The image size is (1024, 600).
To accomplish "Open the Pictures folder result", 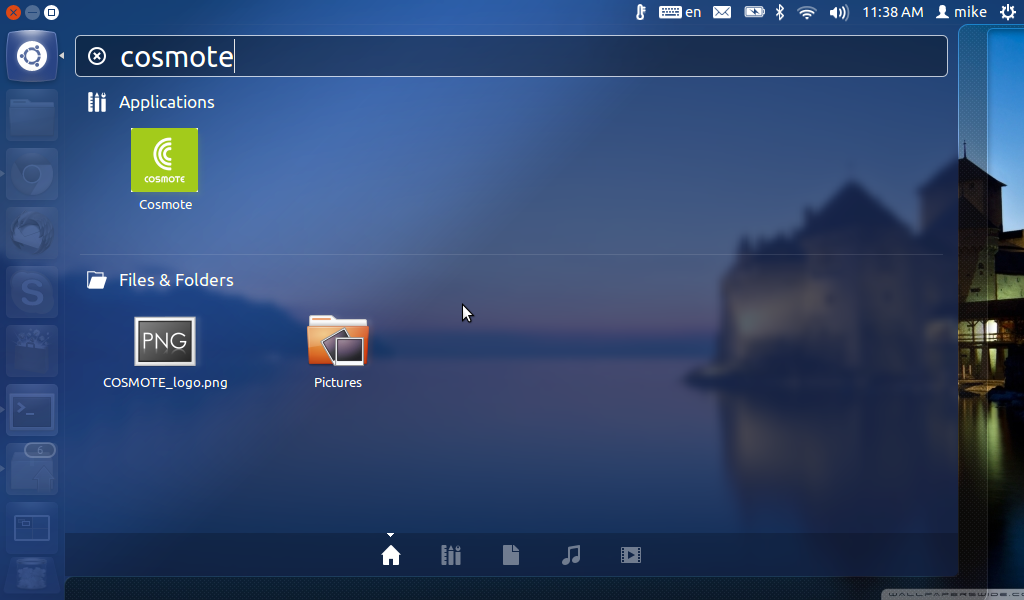I will click(338, 342).
